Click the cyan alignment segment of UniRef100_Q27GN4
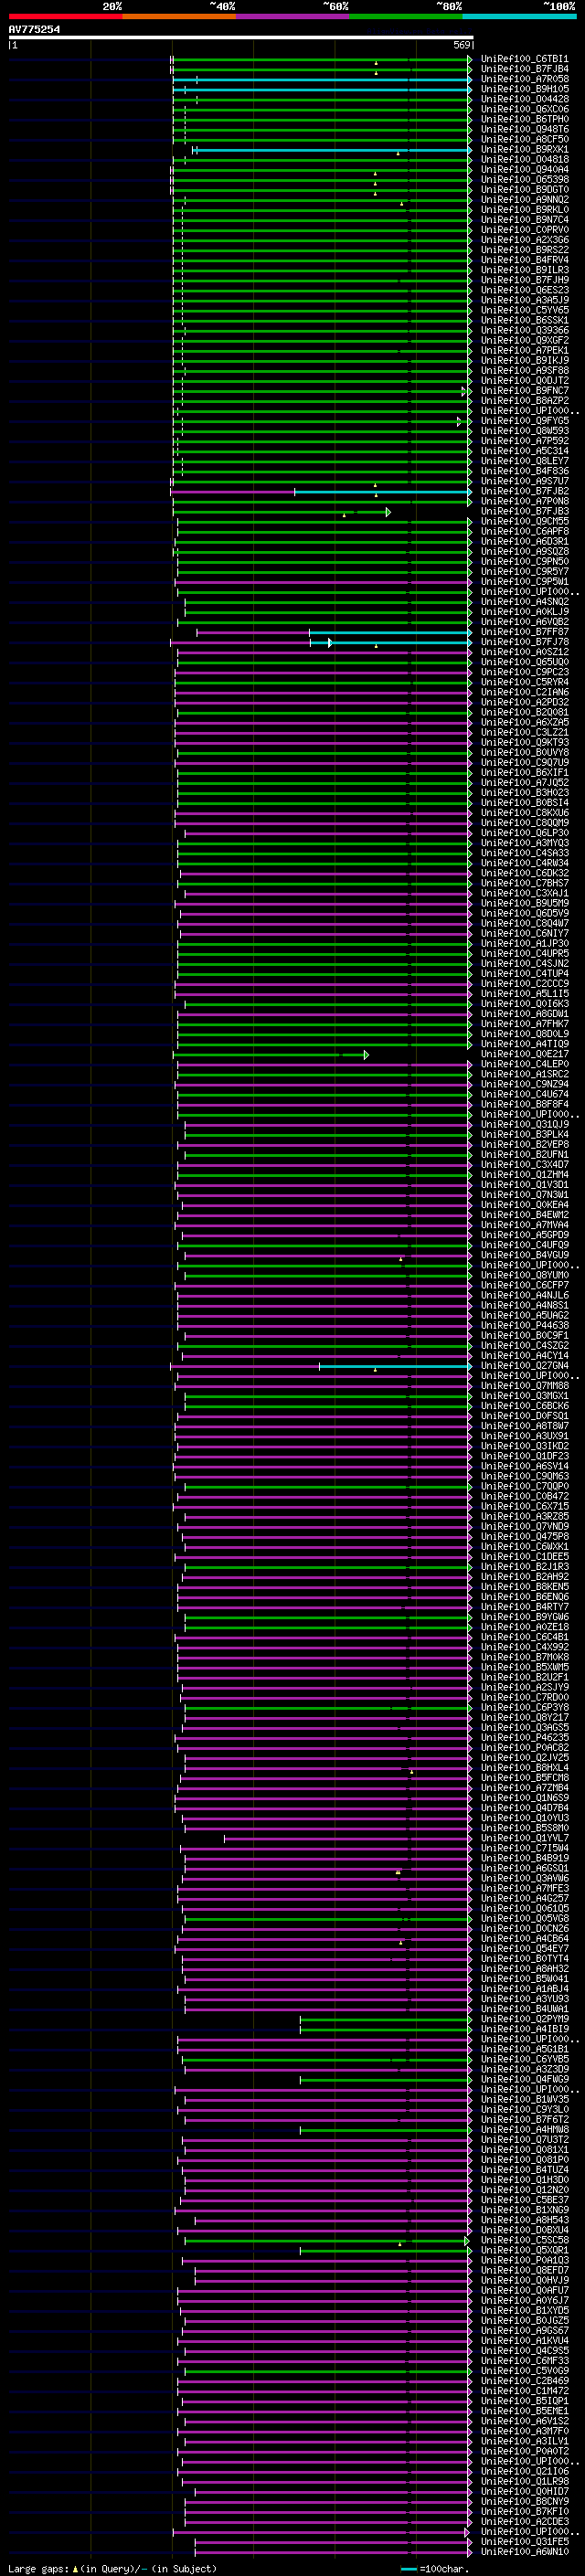 point(395,1366)
